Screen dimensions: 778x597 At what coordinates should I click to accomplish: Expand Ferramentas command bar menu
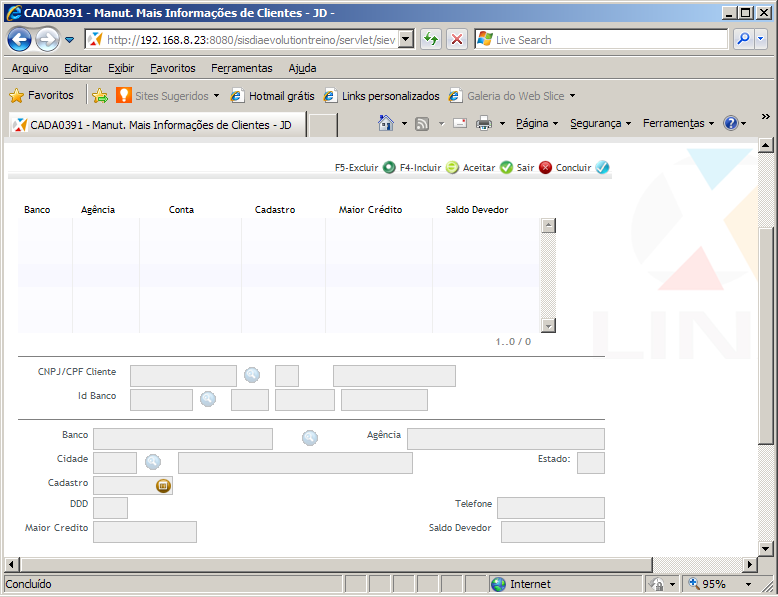click(x=678, y=123)
